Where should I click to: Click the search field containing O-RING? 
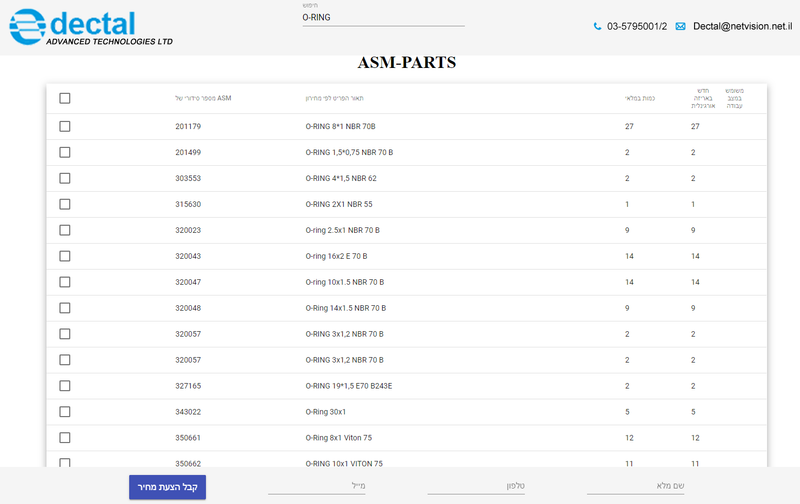click(x=383, y=18)
